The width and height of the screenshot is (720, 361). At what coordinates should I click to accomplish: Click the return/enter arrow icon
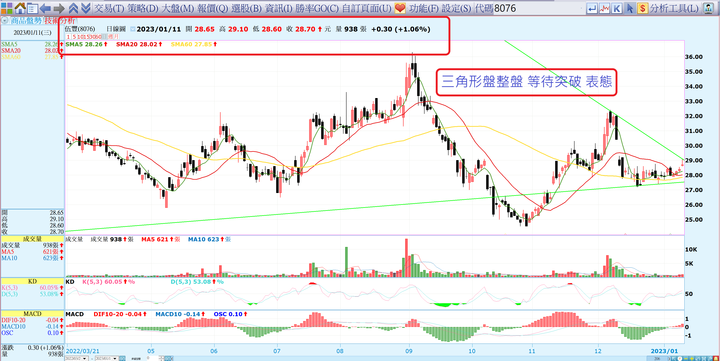point(592,8)
